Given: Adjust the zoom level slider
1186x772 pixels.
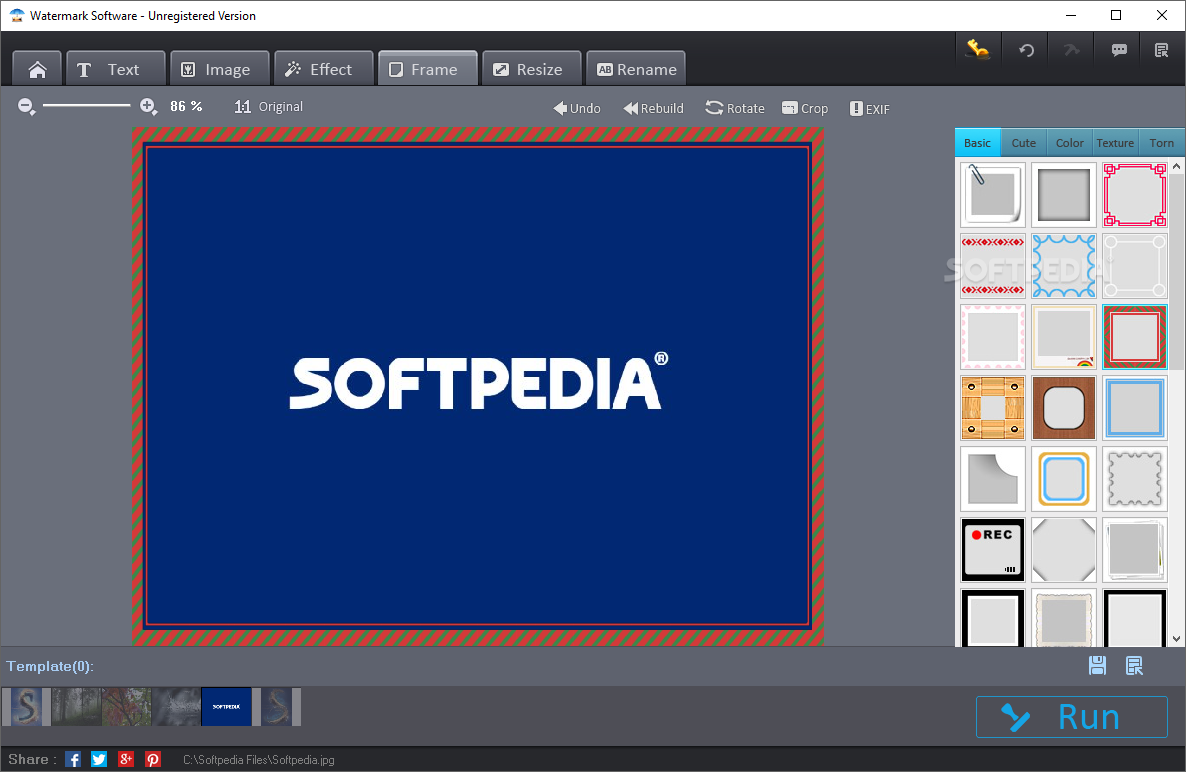Looking at the screenshot, I should point(87,106).
